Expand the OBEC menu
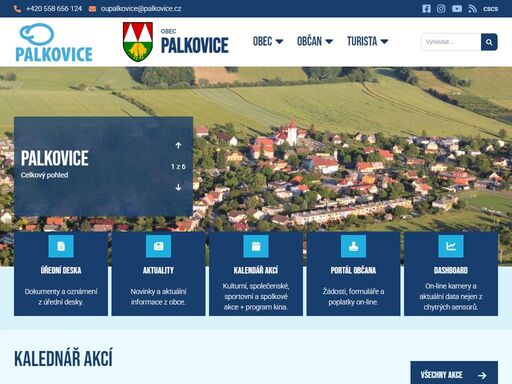Viewport: 512px width, 384px height. coord(268,41)
